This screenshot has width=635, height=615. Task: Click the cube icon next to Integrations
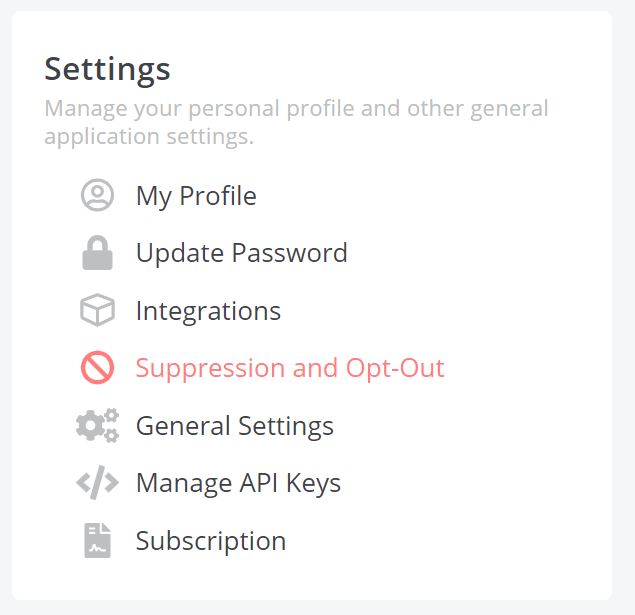pos(97,310)
